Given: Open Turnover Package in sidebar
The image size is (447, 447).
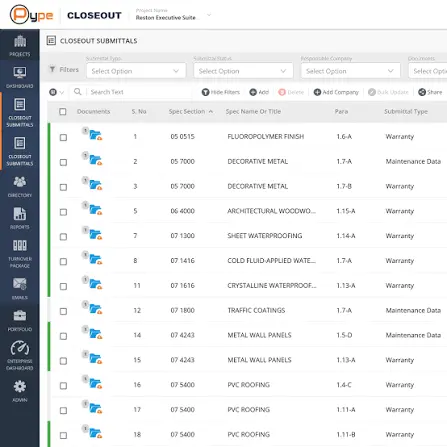Looking at the screenshot, I should click(x=20, y=254).
